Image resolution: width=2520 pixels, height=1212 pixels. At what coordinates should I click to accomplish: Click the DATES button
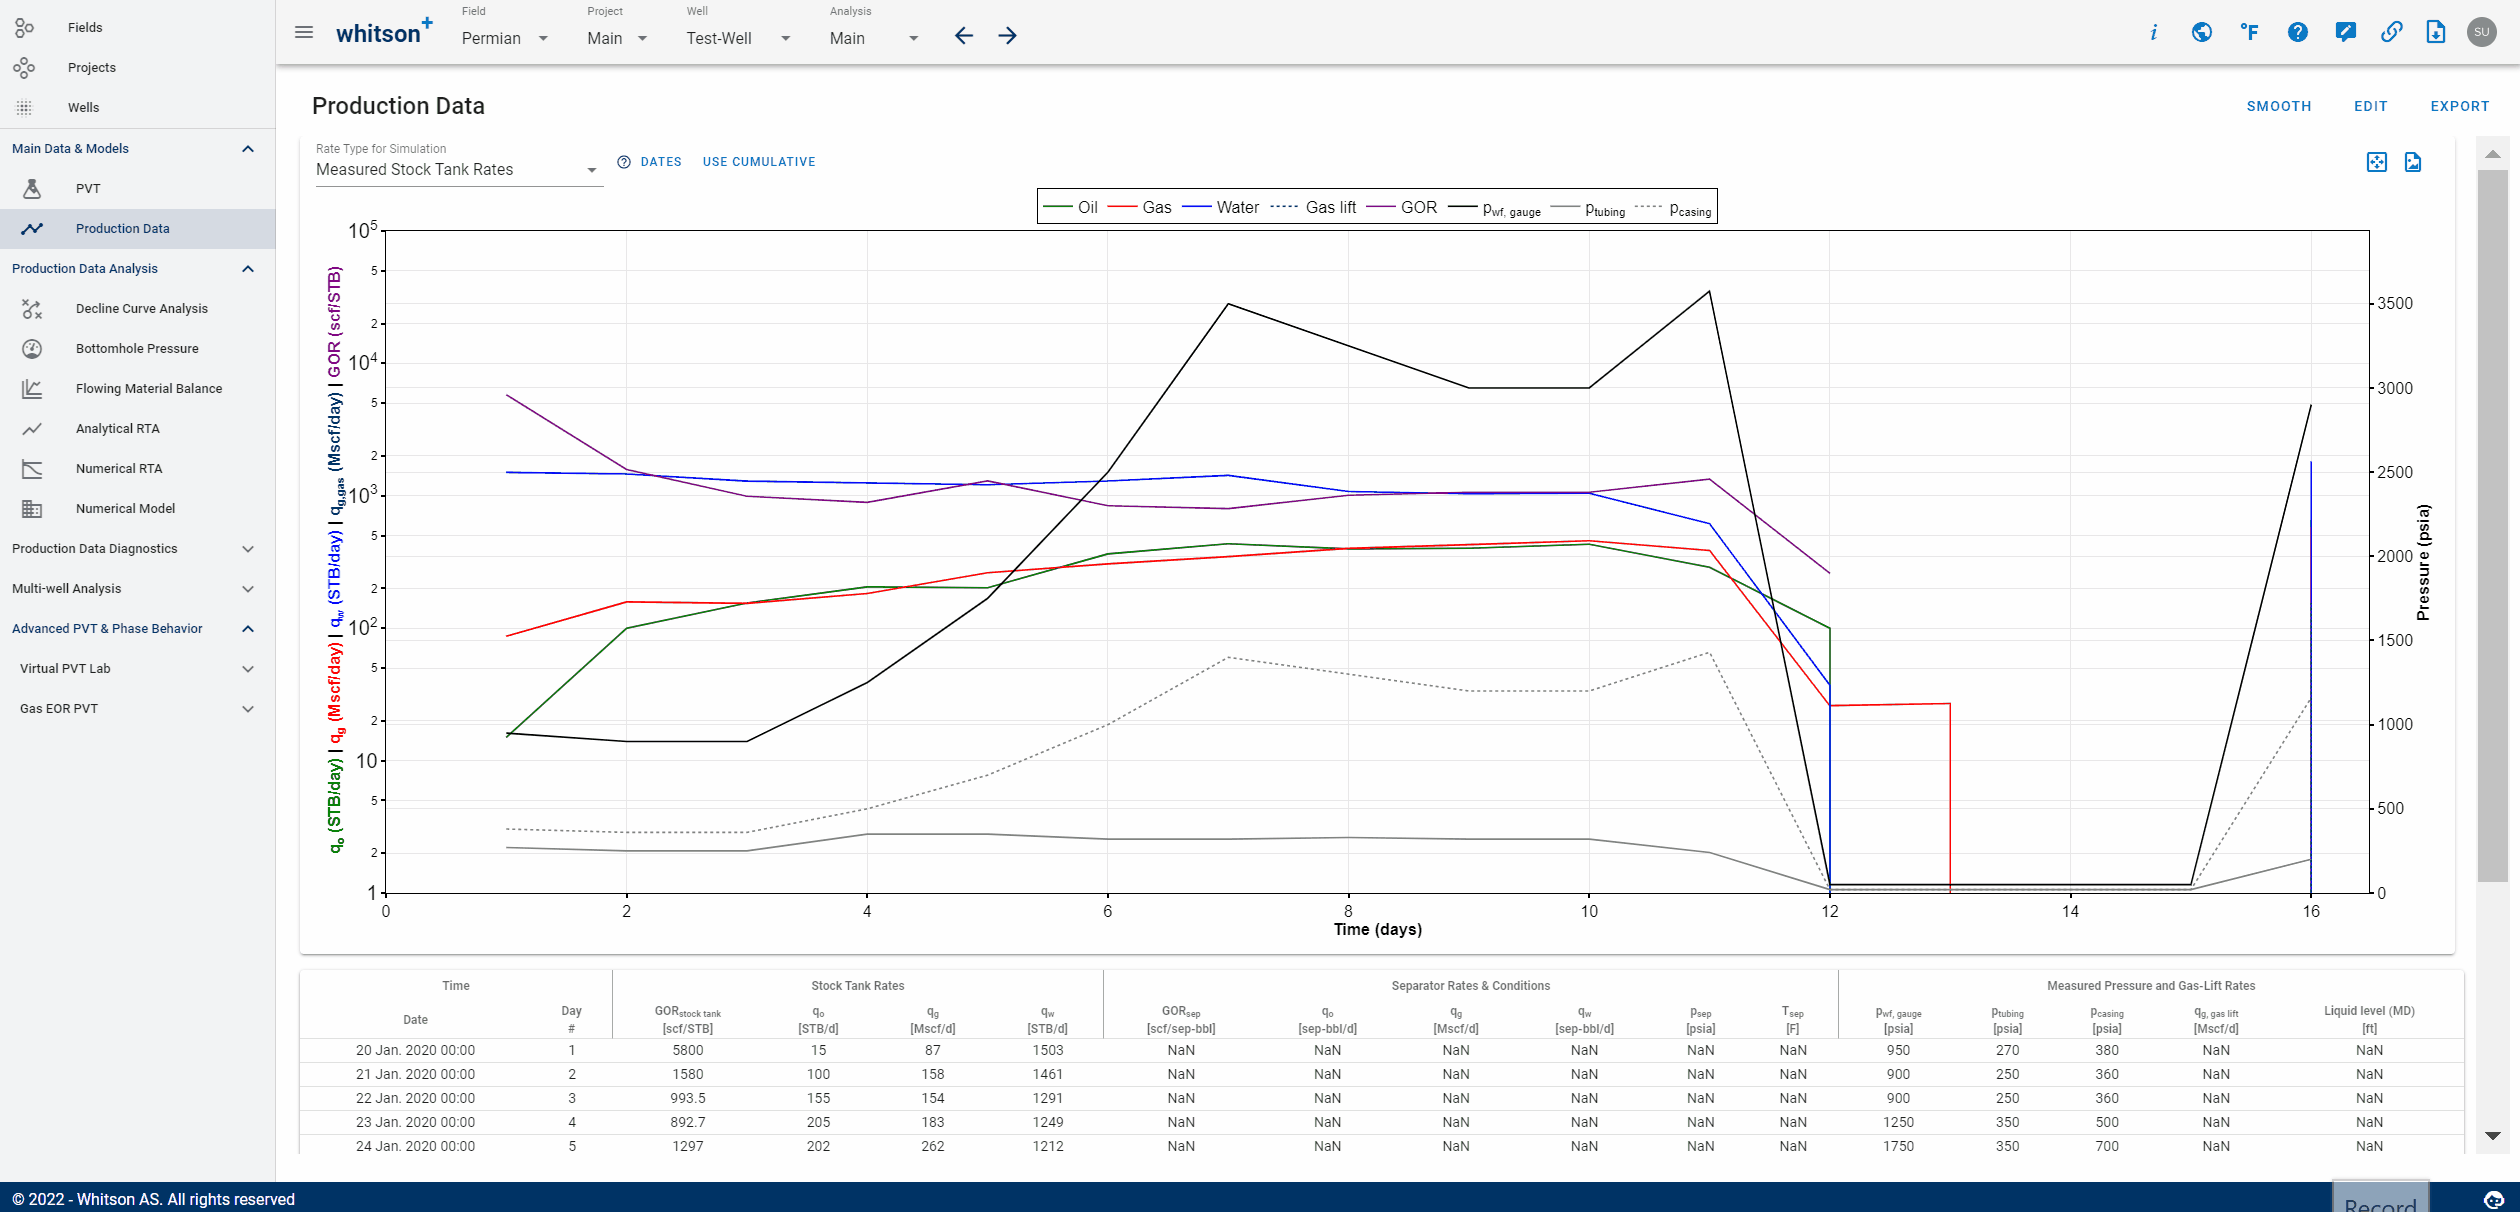(x=661, y=162)
